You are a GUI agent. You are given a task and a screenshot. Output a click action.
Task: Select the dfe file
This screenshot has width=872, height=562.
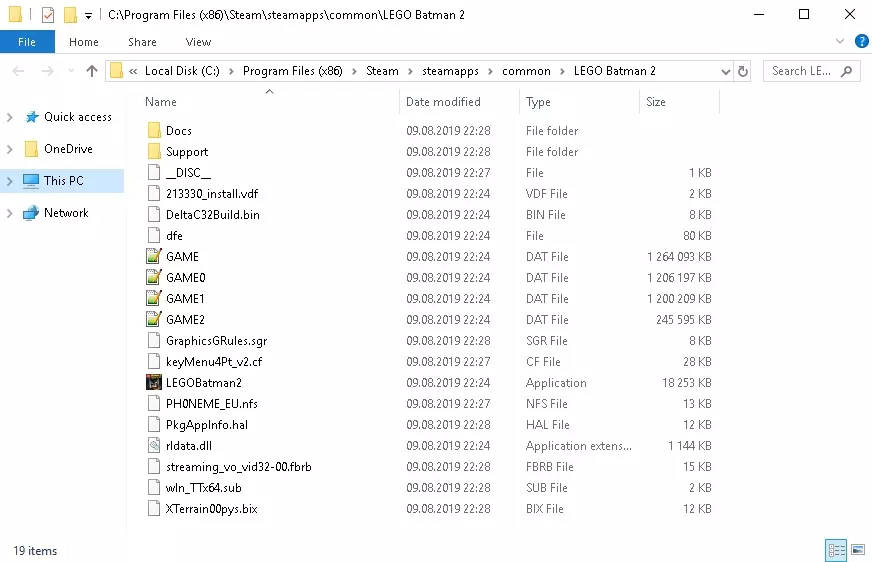pyautogui.click(x=174, y=236)
